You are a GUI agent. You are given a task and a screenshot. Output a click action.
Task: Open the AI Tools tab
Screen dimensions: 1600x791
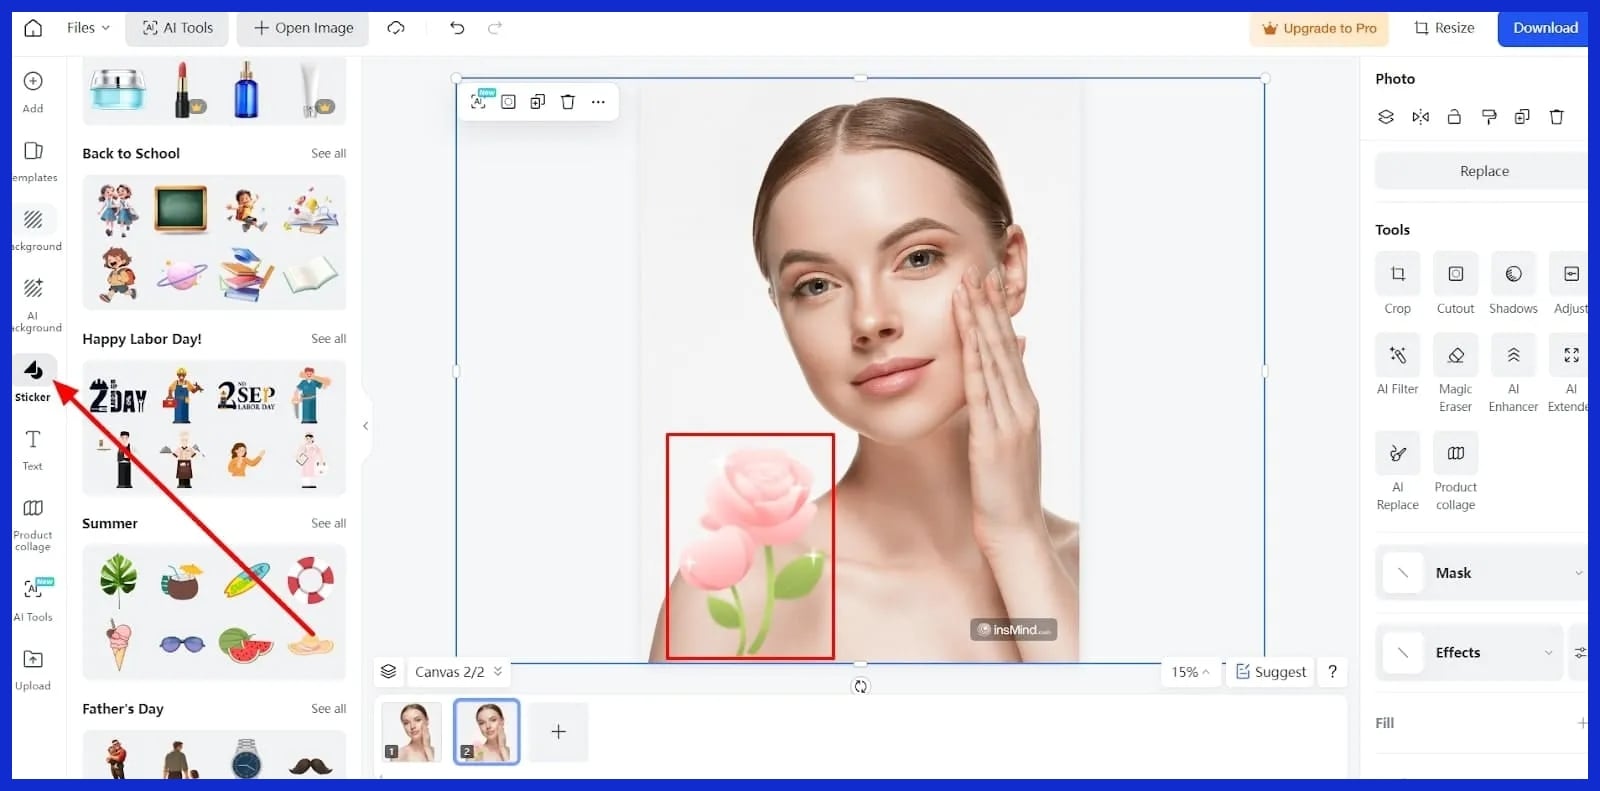(178, 28)
